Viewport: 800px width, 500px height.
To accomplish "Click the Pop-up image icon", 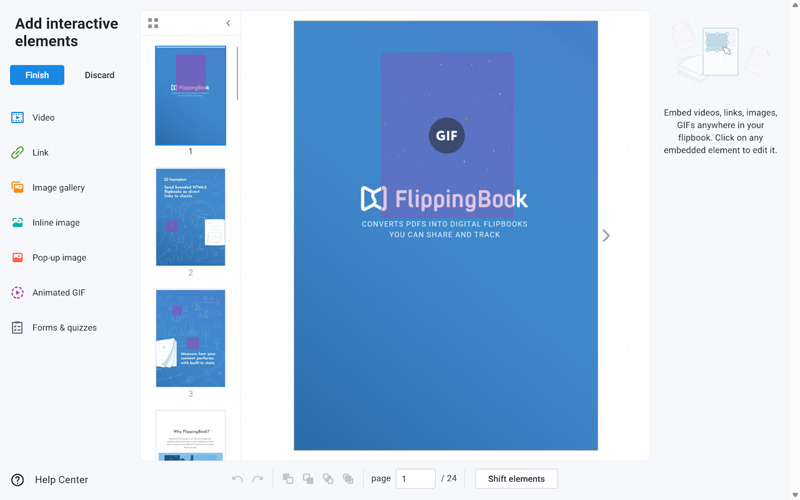I will tap(17, 257).
